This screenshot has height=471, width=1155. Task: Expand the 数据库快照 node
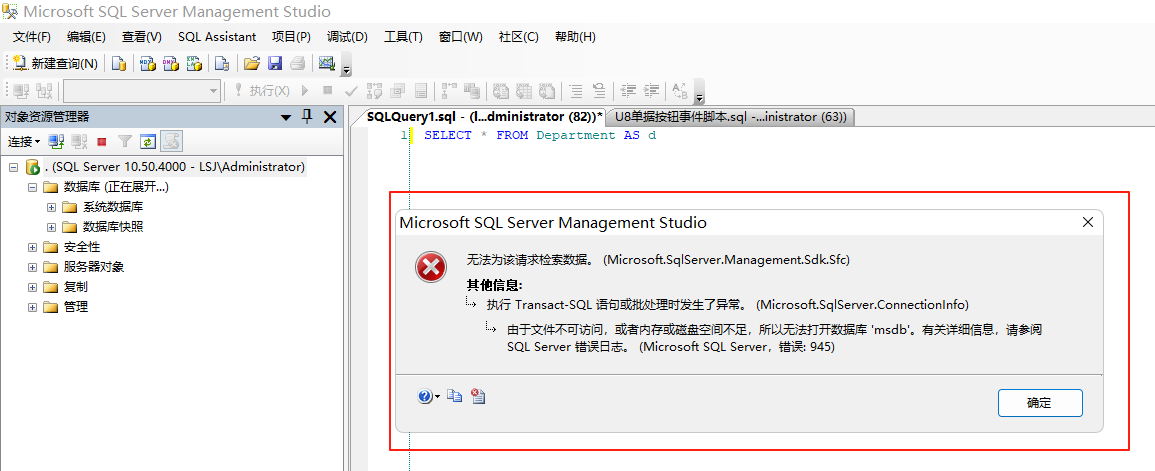pyautogui.click(x=51, y=227)
